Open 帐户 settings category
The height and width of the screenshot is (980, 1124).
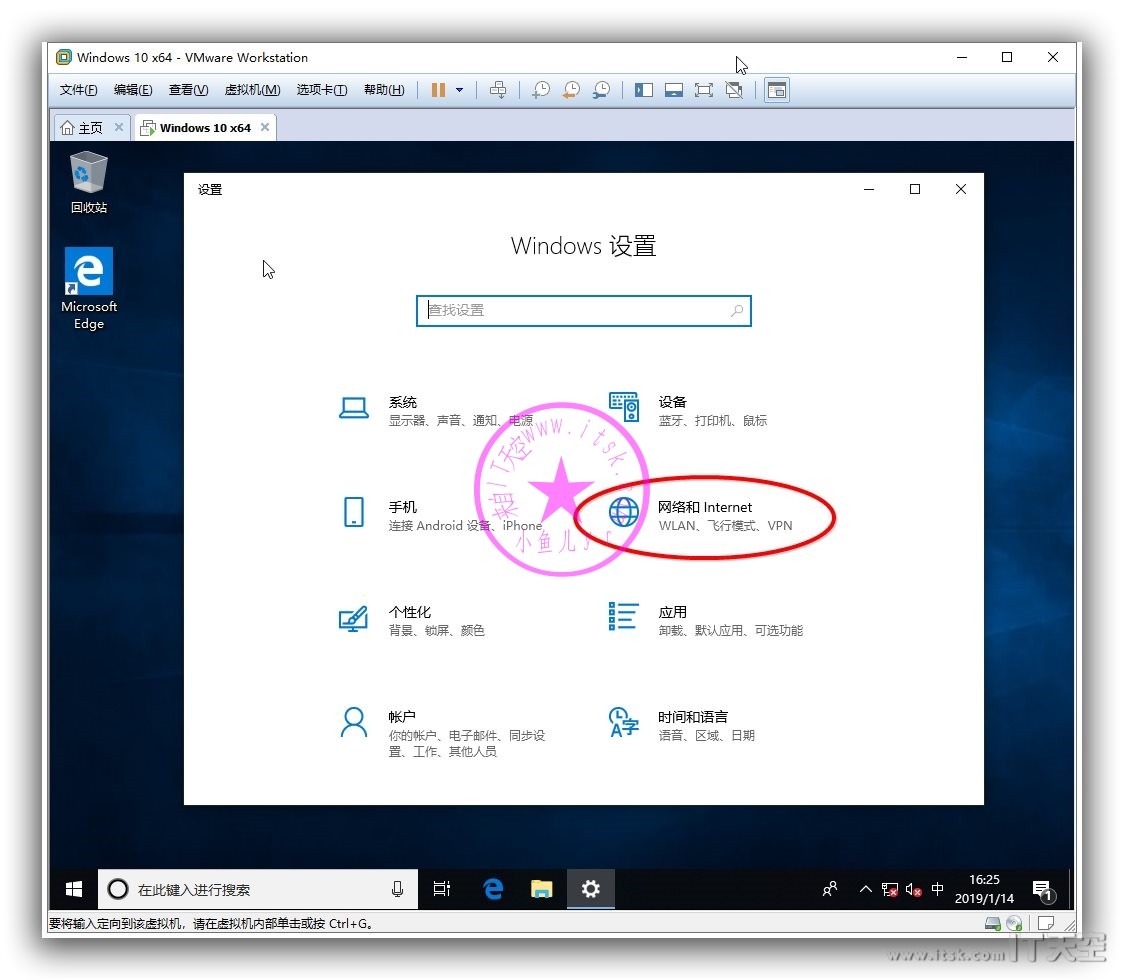tap(442, 733)
